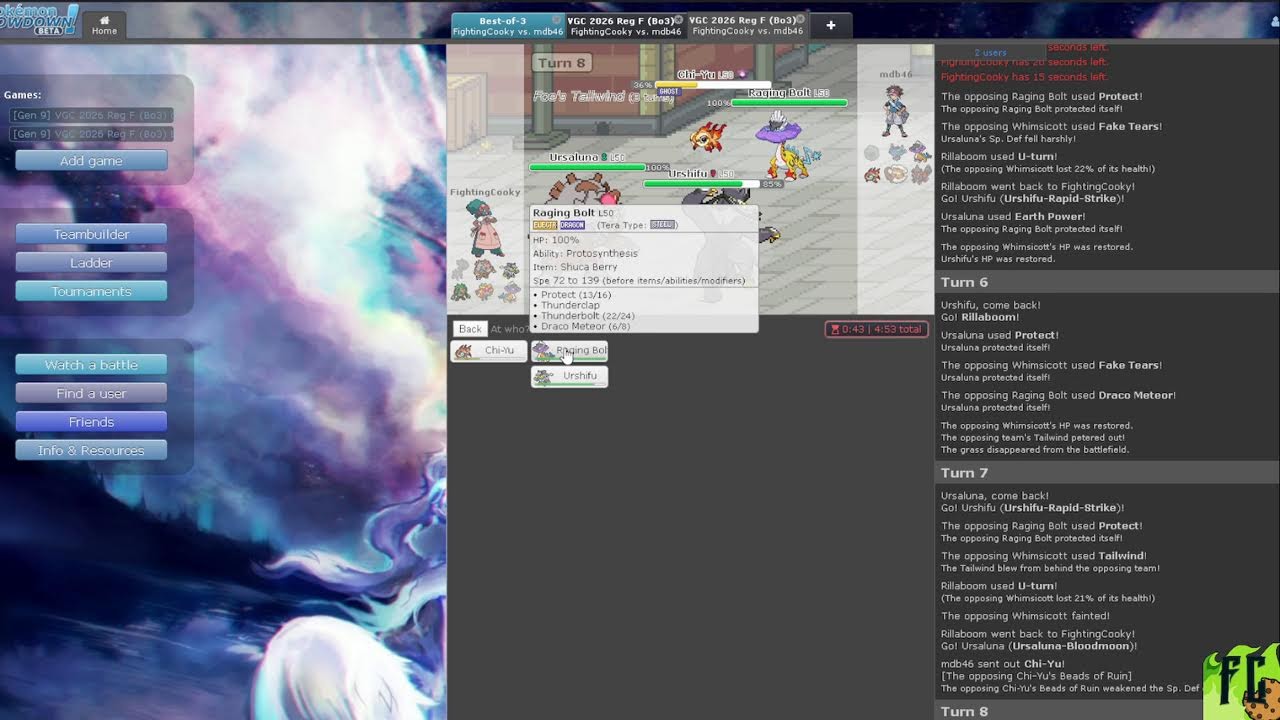Click the hourglass icon on the timer

pyautogui.click(x=835, y=329)
